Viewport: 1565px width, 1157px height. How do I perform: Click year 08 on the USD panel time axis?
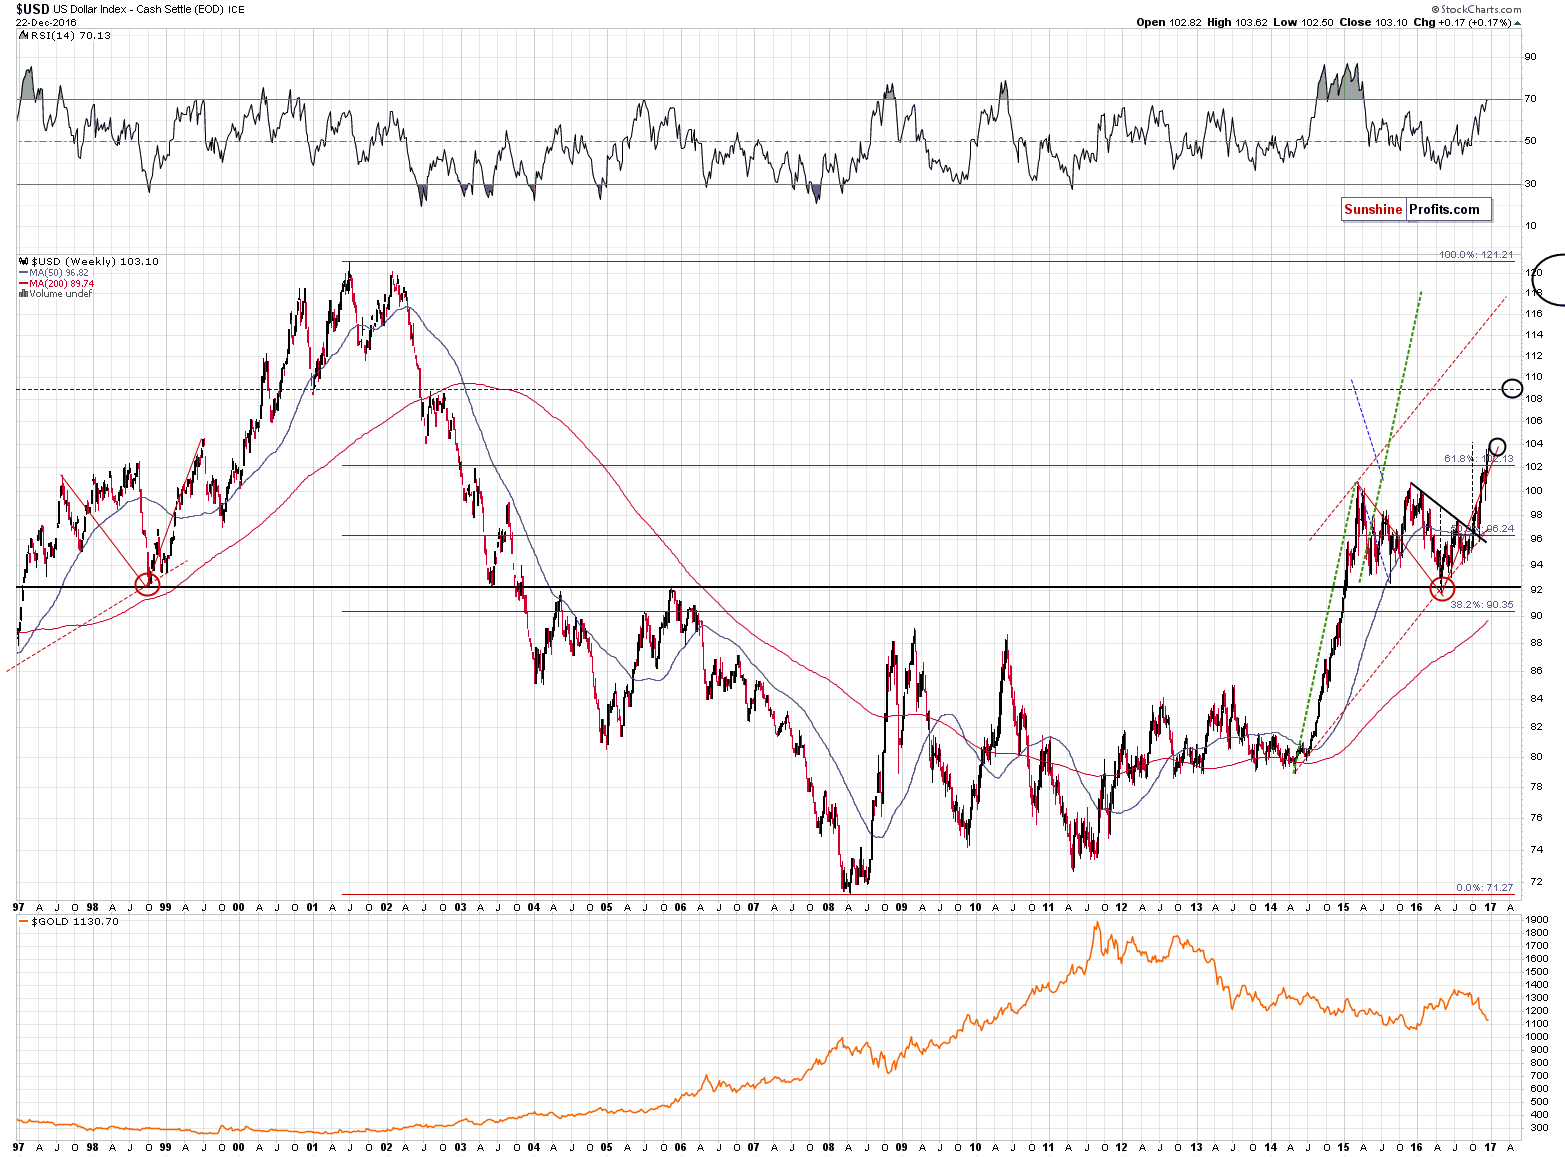[x=828, y=908]
